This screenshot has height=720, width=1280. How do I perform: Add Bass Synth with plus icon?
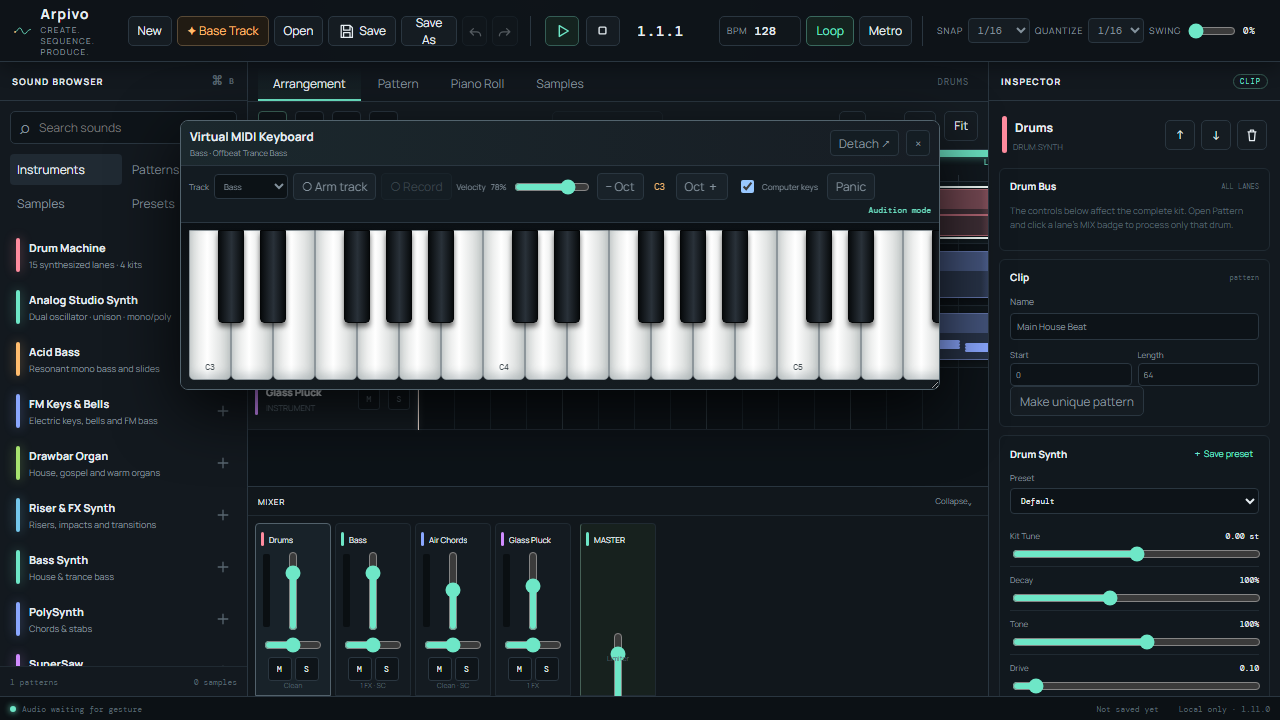[223, 567]
